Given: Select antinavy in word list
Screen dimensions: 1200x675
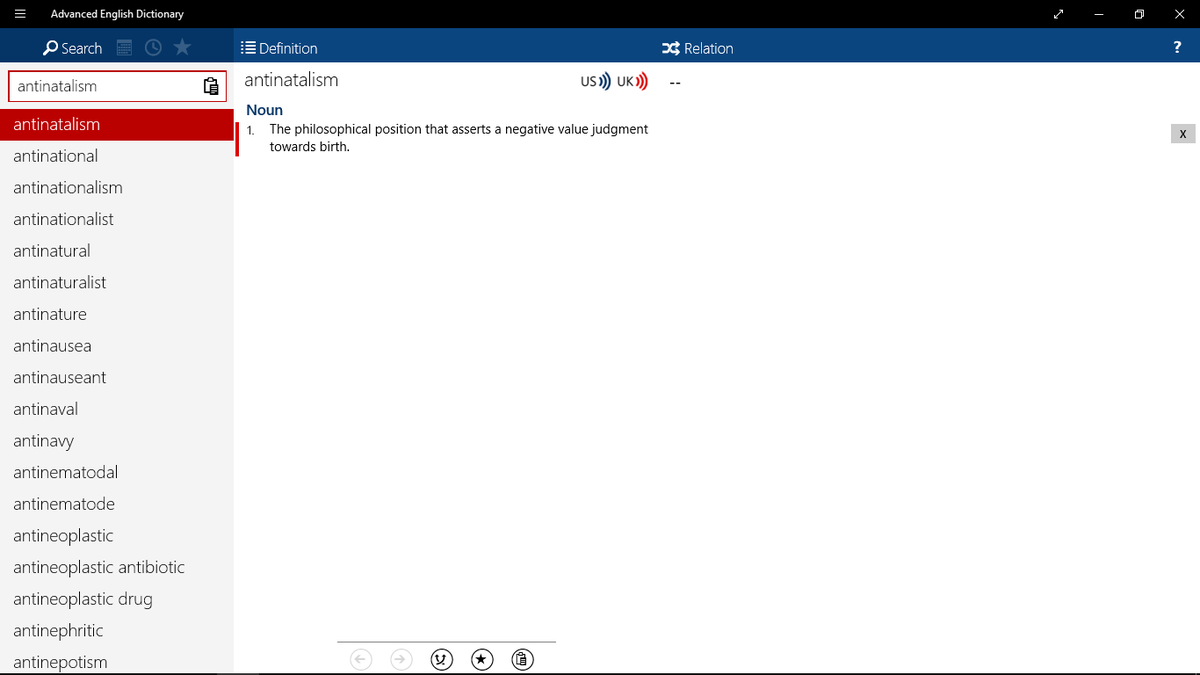Looking at the screenshot, I should pyautogui.click(x=116, y=441).
